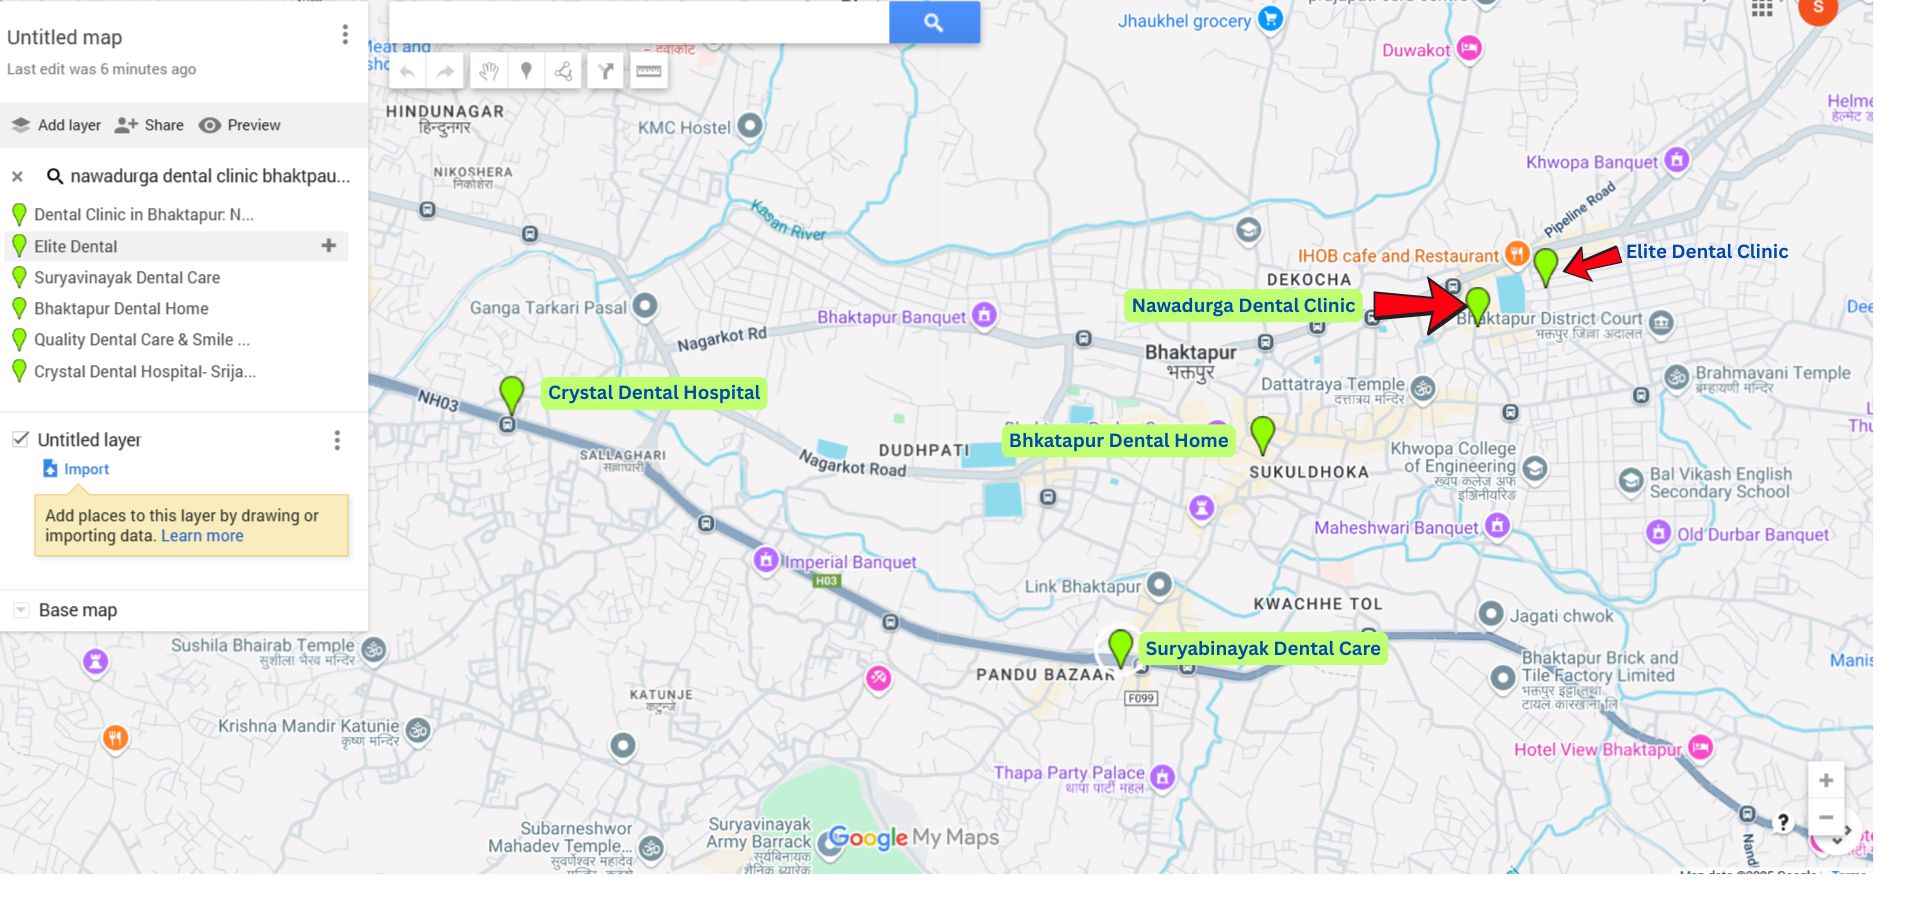Image resolution: width=1907 pixels, height=904 pixels.
Task: Click the search input field
Action: 639,22
